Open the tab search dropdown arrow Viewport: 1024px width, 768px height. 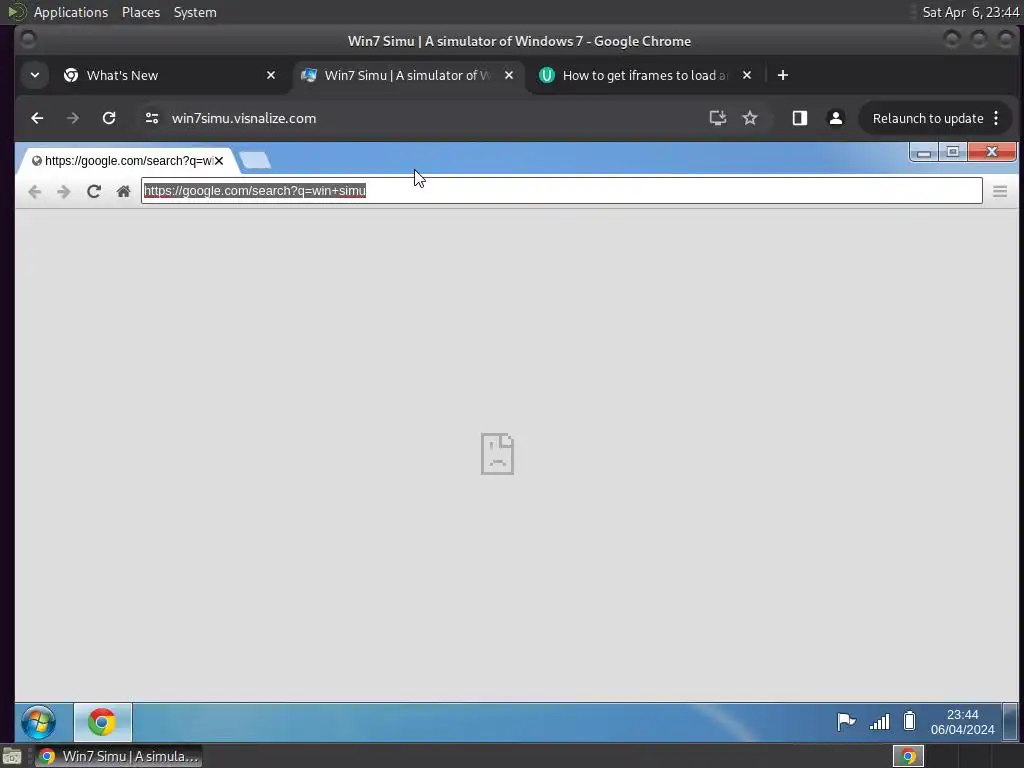coord(35,75)
